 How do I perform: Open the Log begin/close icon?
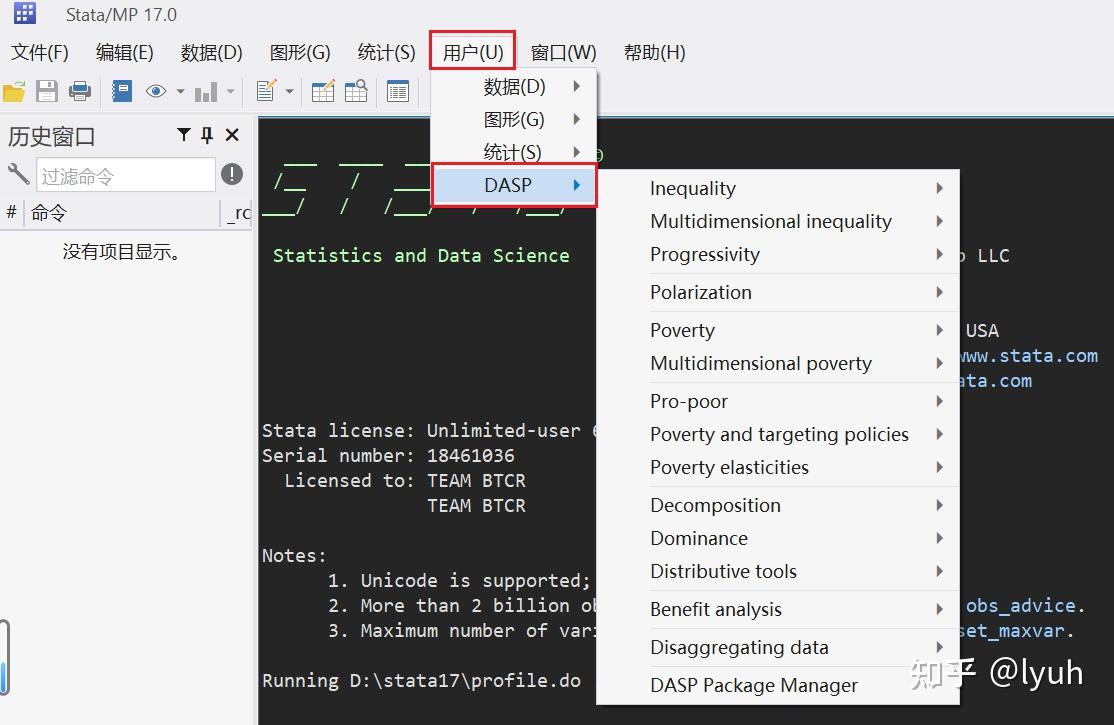pyautogui.click(x=122, y=90)
